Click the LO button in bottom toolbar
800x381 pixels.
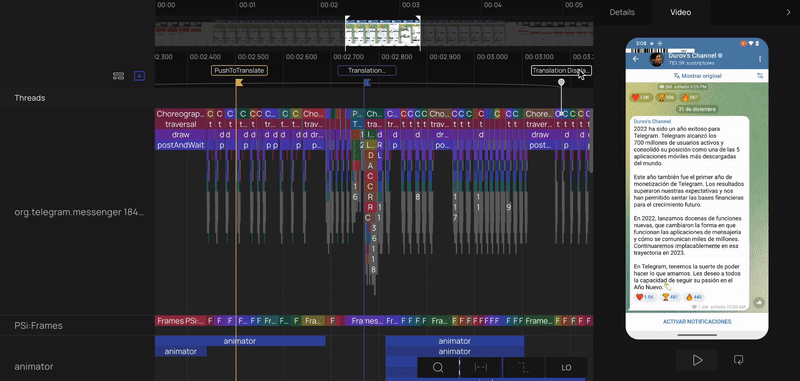coord(566,367)
